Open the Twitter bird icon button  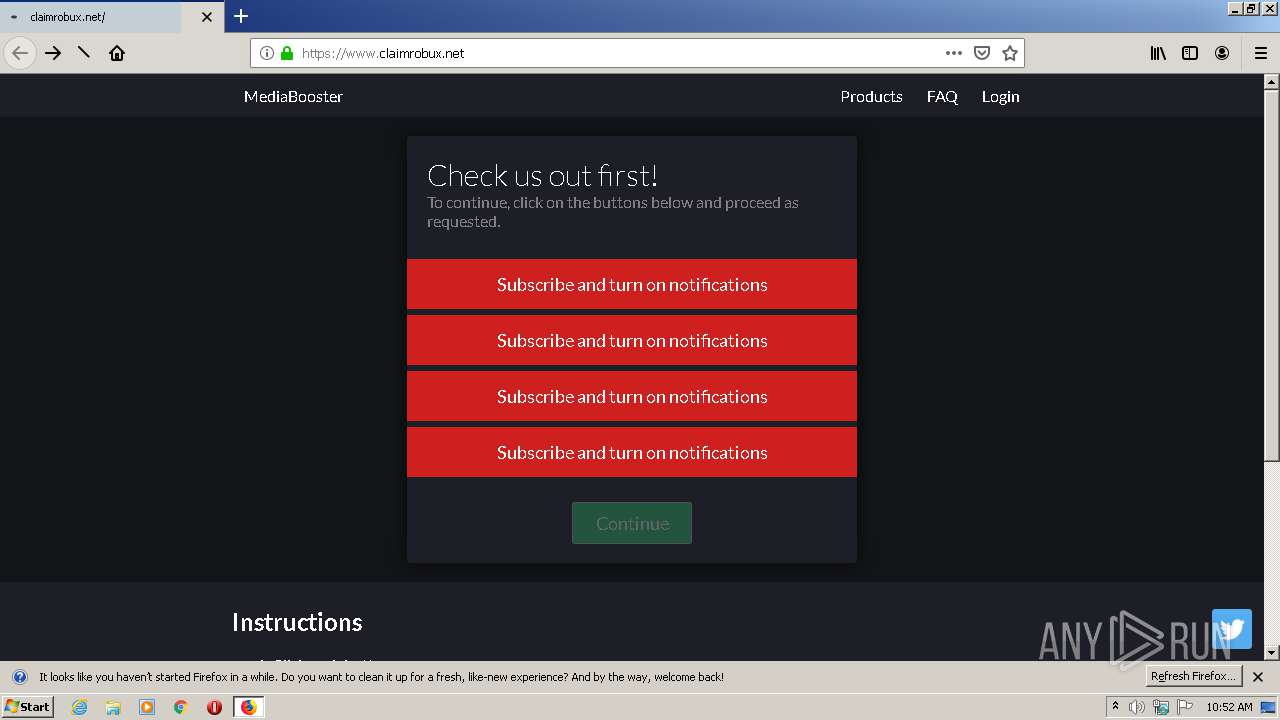coord(1232,629)
